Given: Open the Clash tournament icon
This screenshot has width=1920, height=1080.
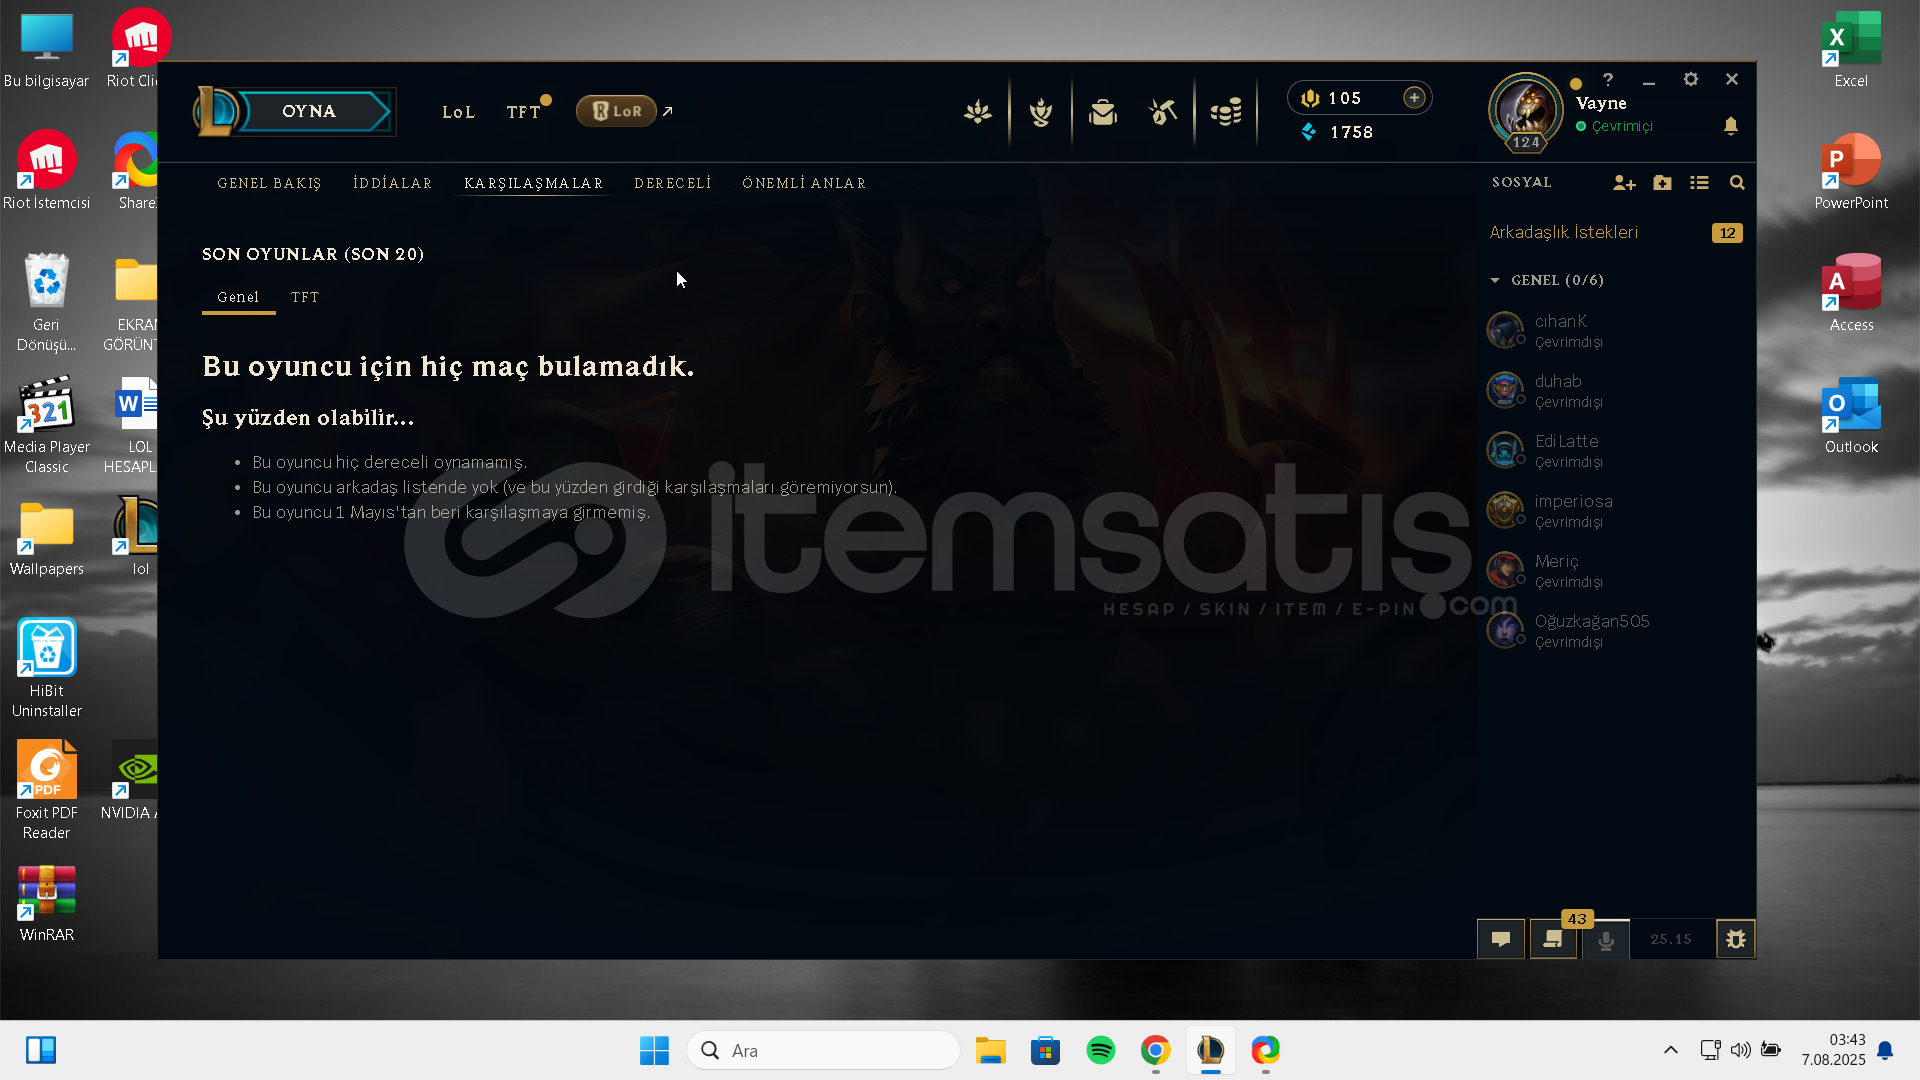Looking at the screenshot, I should click(1041, 112).
